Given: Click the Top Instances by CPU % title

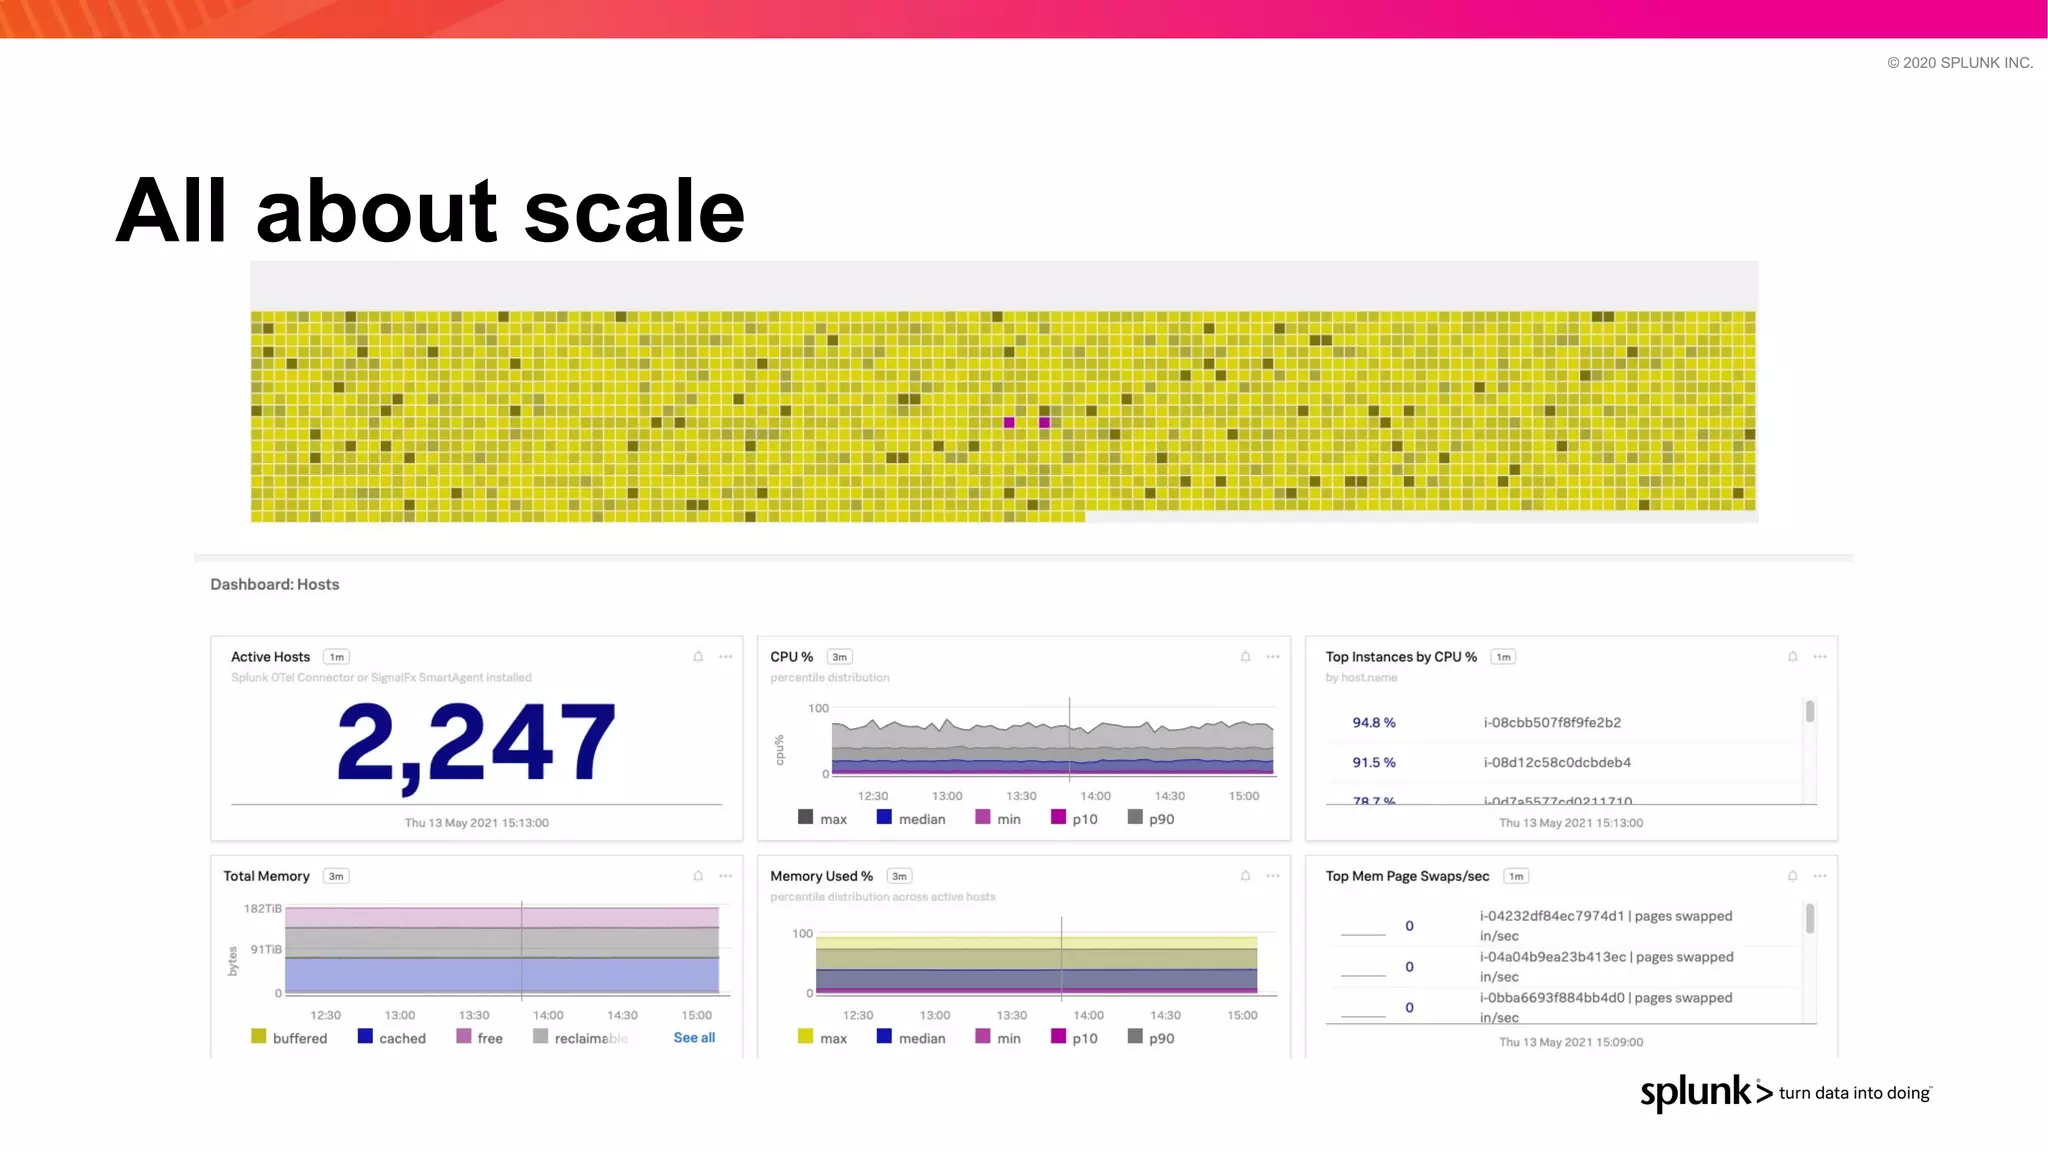Looking at the screenshot, I should coord(1401,657).
